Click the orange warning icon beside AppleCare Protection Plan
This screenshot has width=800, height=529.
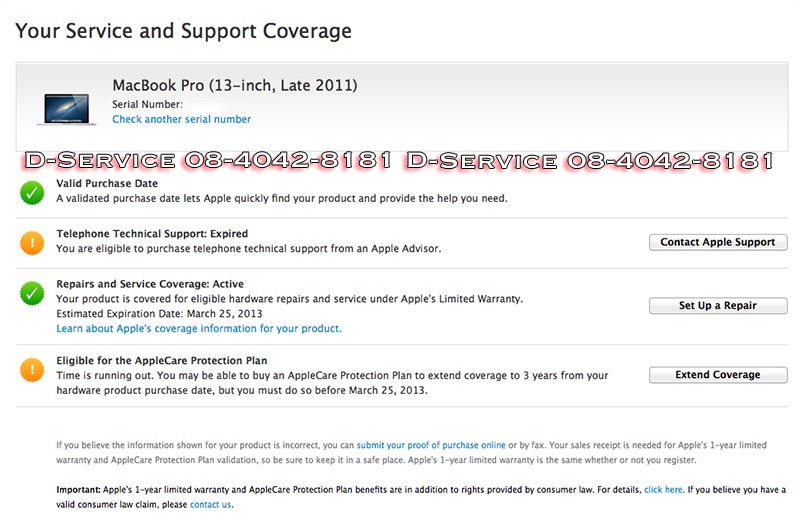(x=32, y=369)
